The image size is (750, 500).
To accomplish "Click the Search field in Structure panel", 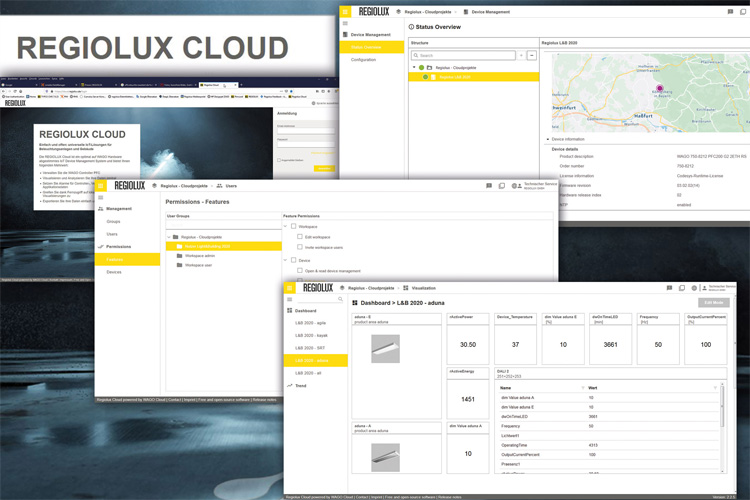I will [463, 56].
